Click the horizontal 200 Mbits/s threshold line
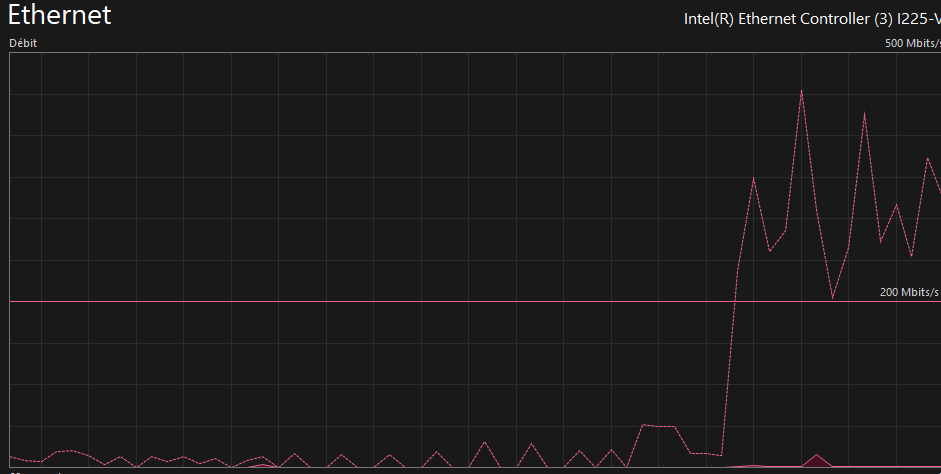Screen dimensions: 941x474 400,301
